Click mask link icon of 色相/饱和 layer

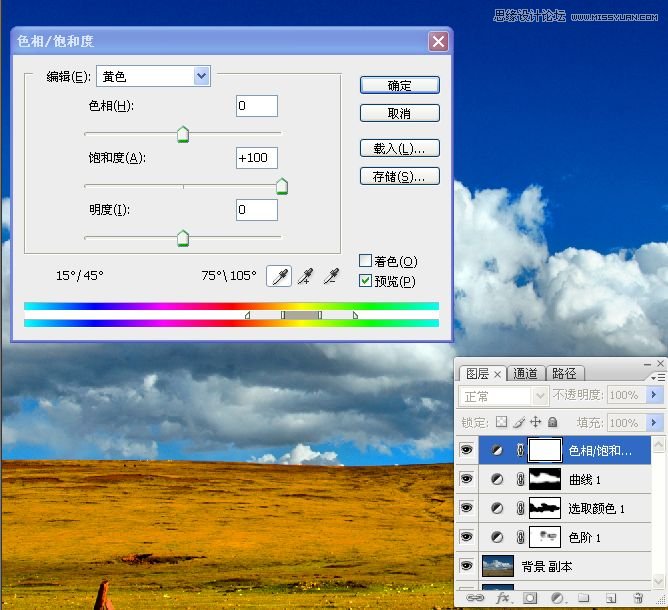pyautogui.click(x=520, y=450)
